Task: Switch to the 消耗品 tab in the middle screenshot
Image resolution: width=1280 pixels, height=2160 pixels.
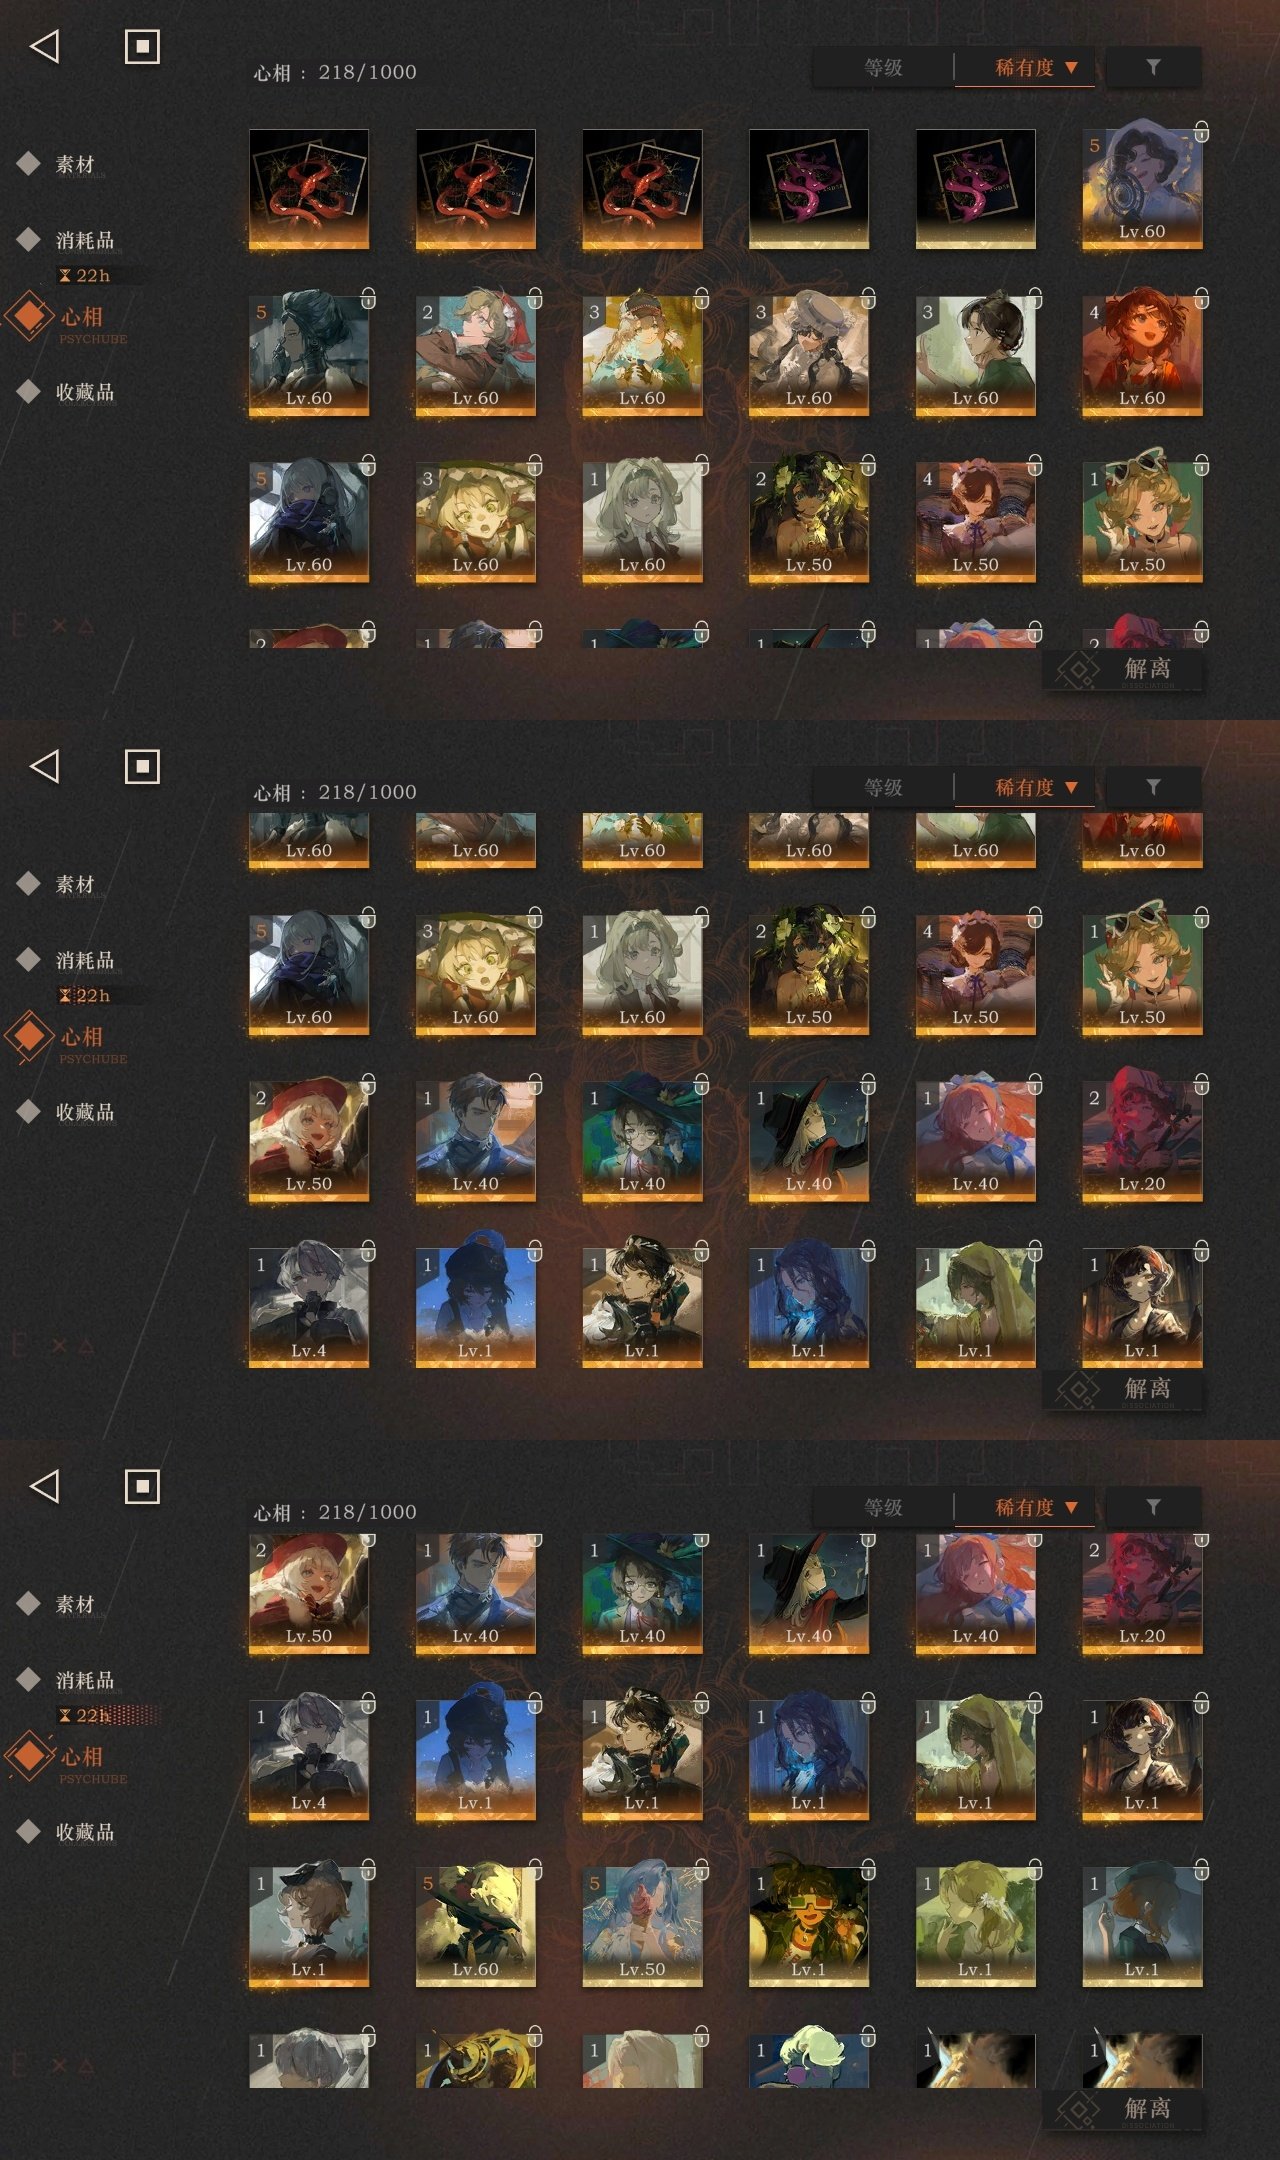Action: (x=85, y=960)
